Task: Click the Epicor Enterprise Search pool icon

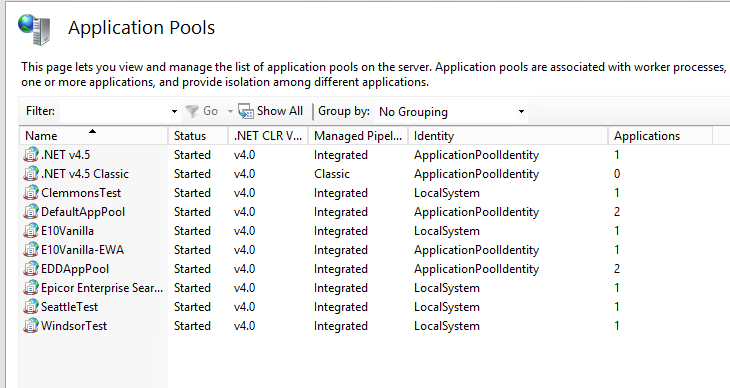Action: click(31, 288)
